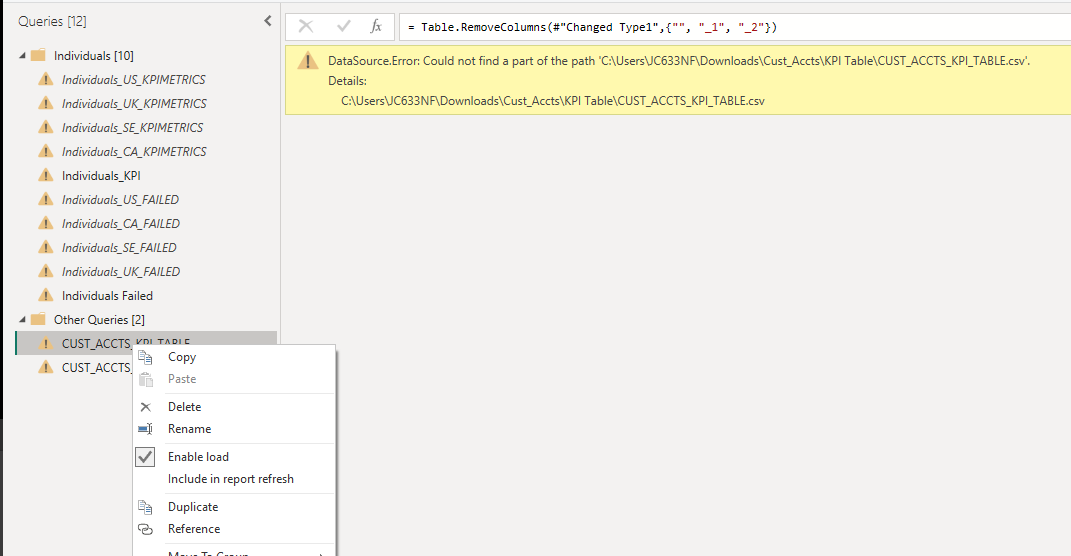This screenshot has width=1071, height=556.
Task: Select the Individuals_SE_KPIMETRICS query
Action: pos(133,128)
